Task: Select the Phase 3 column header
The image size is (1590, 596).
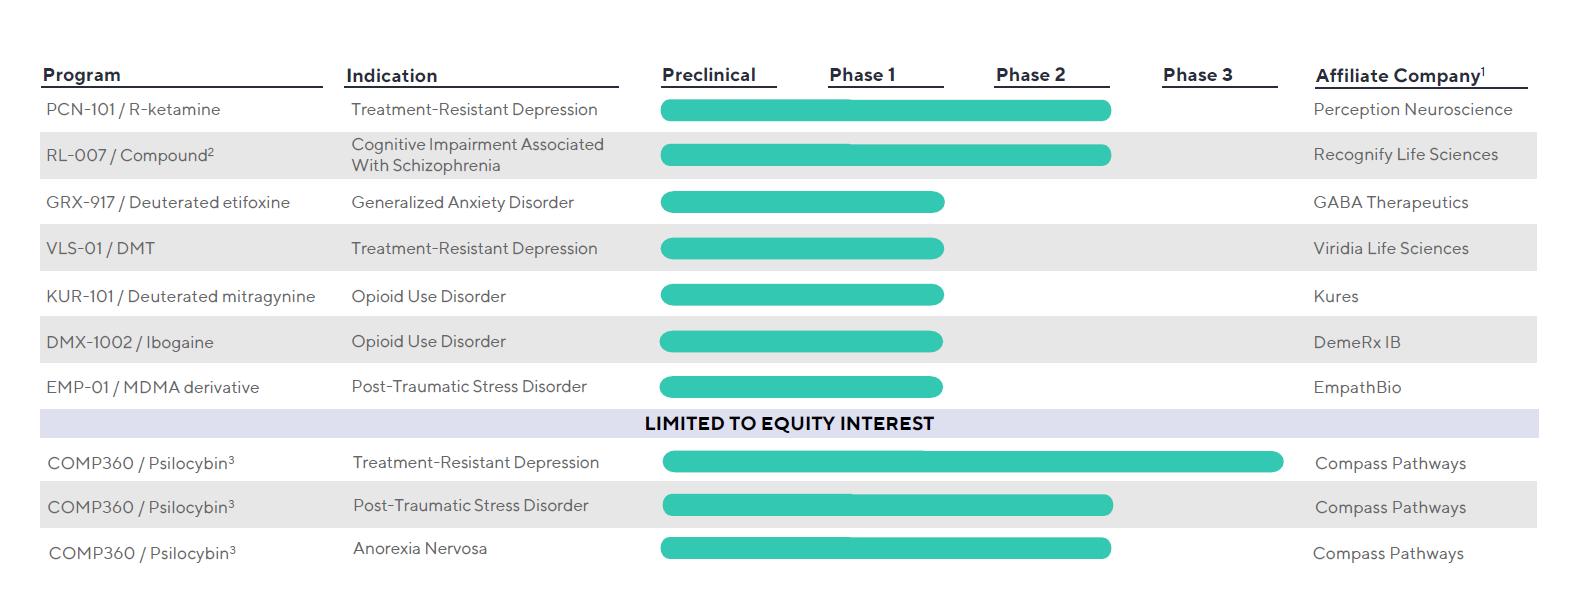Action: pyautogui.click(x=1197, y=75)
